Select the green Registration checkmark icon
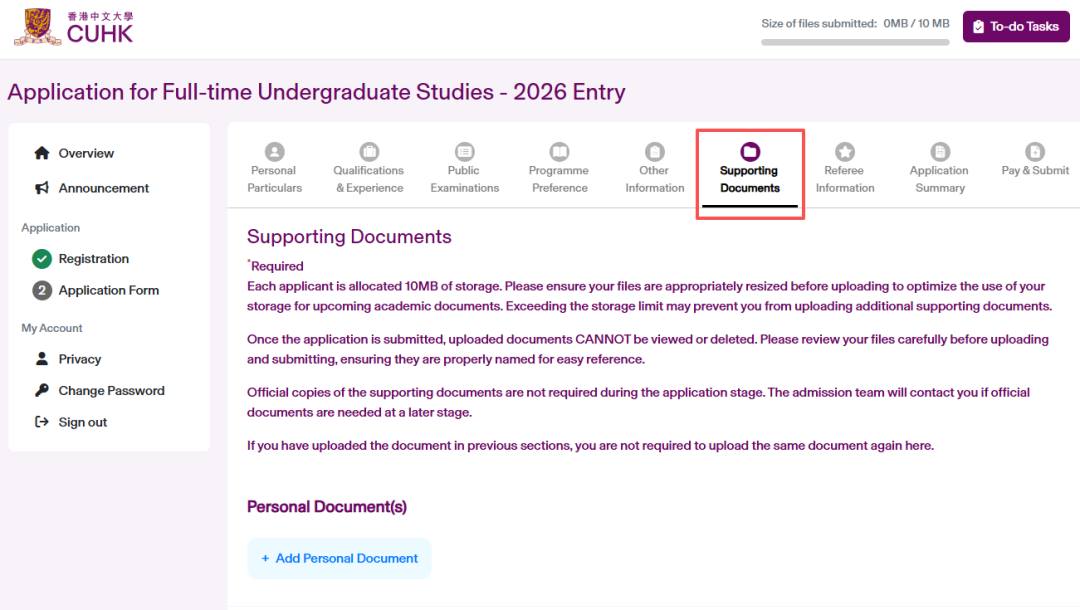The image size is (1080, 610). 42,259
